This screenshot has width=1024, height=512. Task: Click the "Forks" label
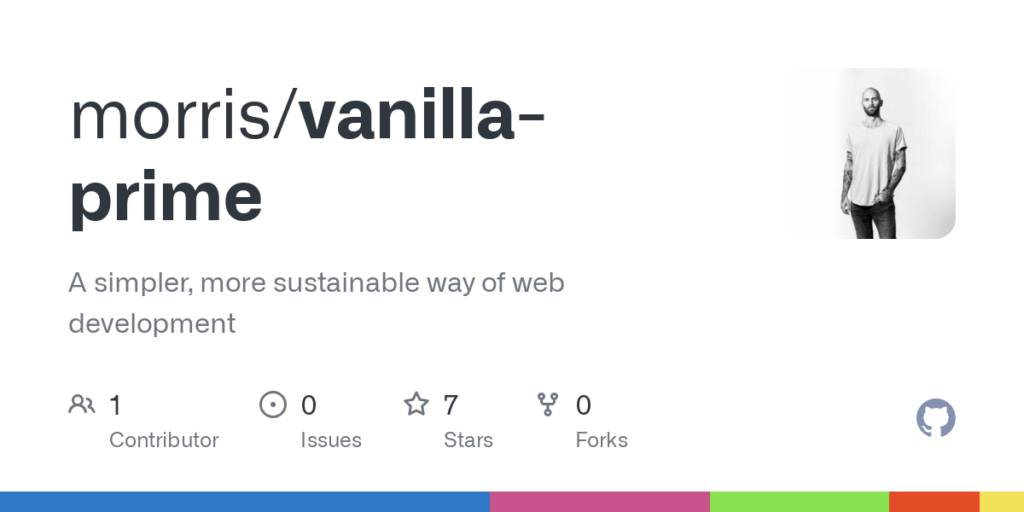(601, 440)
